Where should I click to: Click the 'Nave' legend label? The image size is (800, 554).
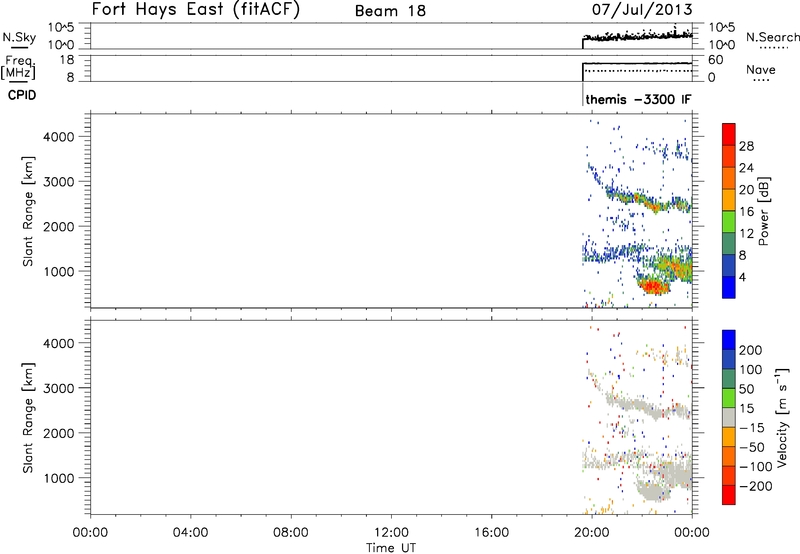pos(760,69)
